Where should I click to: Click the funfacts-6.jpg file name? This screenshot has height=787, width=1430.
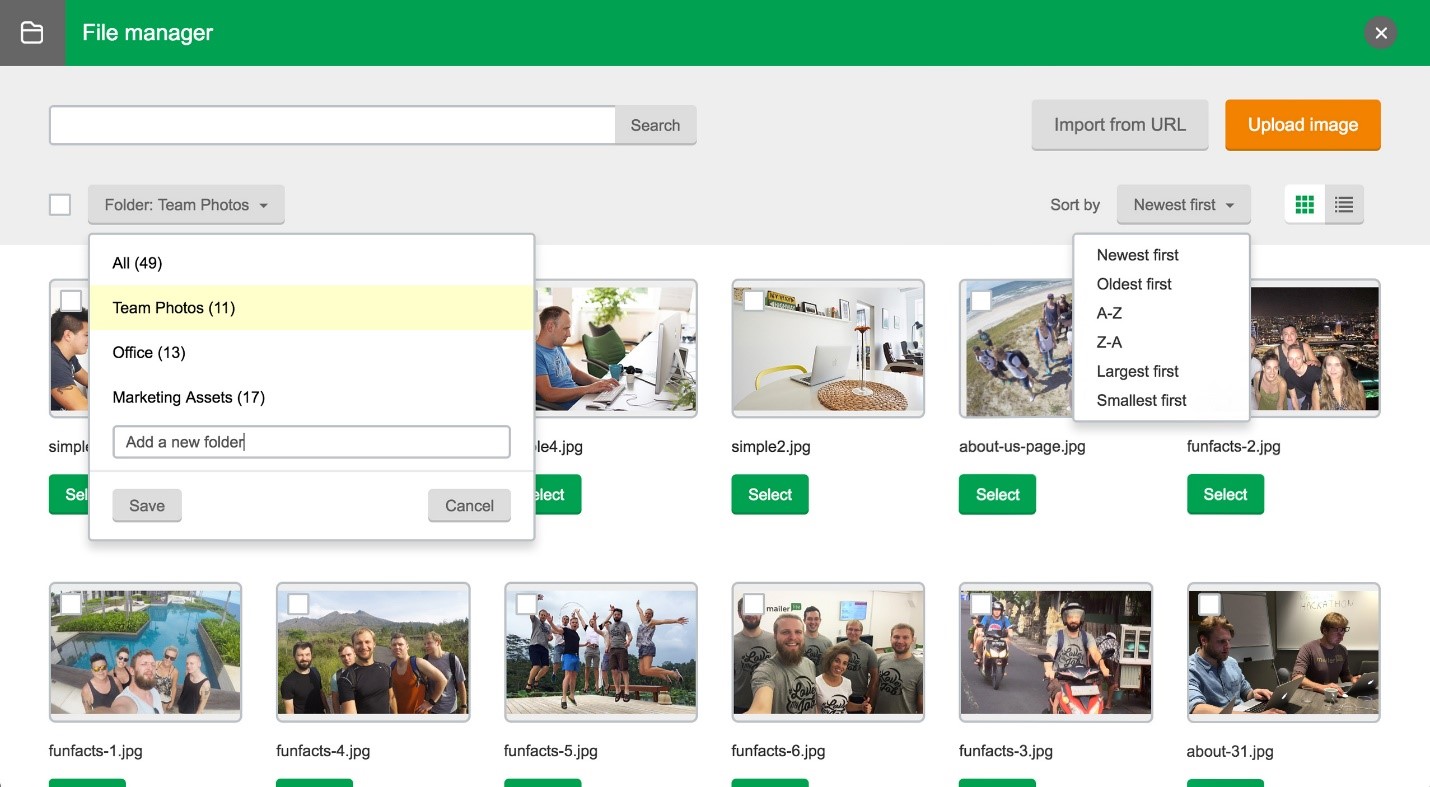tap(778, 751)
